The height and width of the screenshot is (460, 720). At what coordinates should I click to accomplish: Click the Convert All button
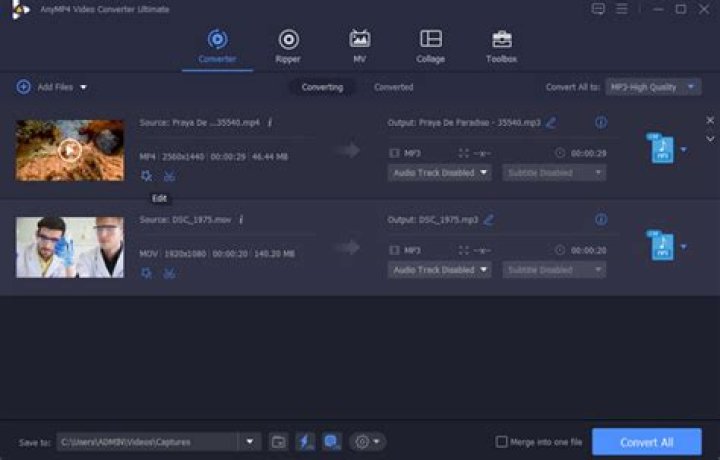coord(646,442)
